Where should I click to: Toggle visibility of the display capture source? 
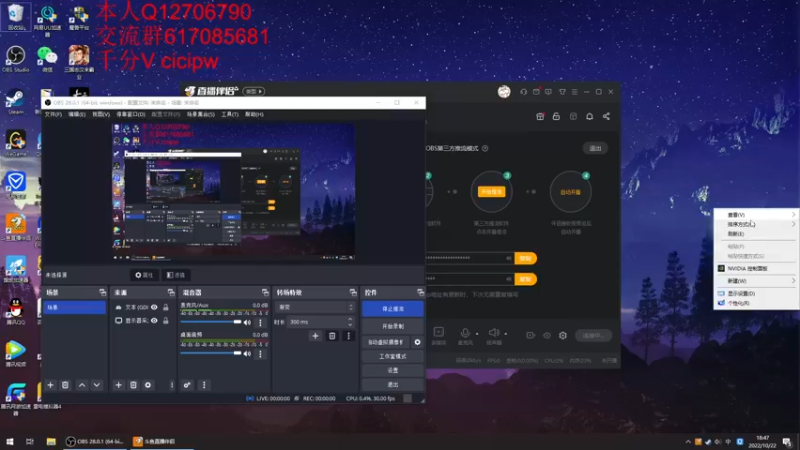(x=154, y=320)
